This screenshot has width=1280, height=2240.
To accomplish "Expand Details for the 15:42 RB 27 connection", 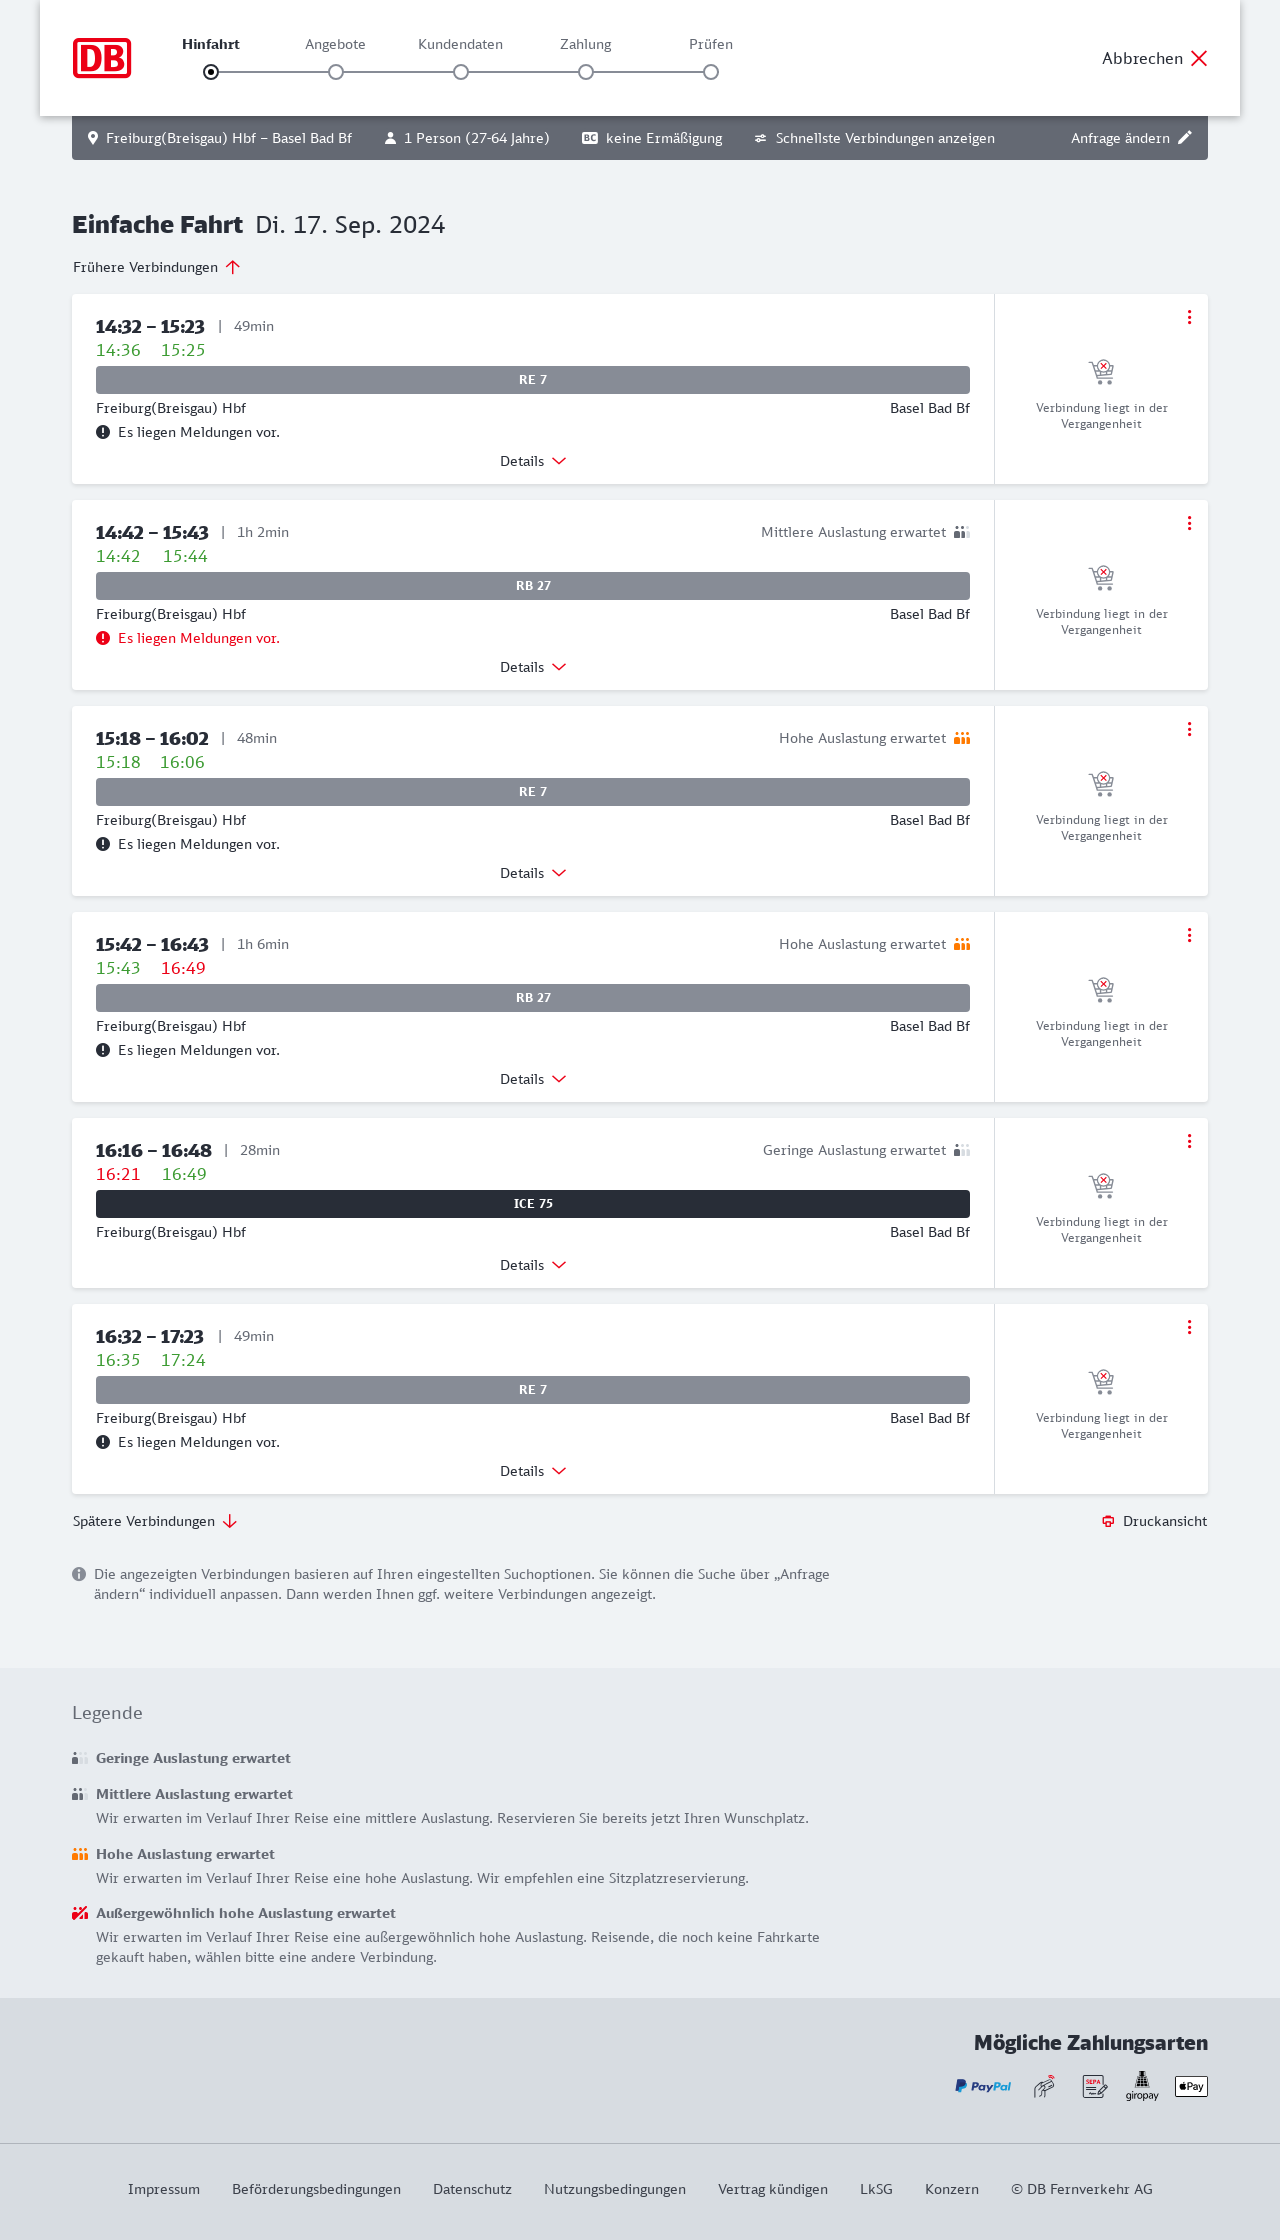I will point(533,1079).
